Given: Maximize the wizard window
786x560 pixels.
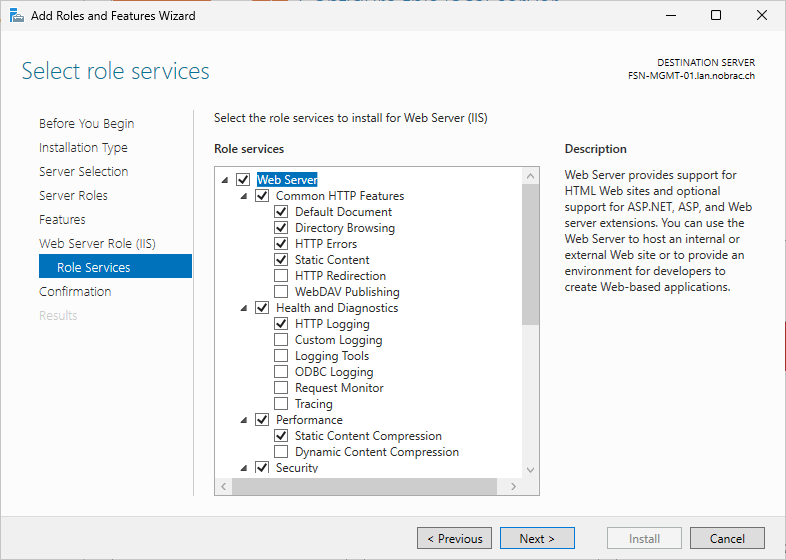Looking at the screenshot, I should [716, 16].
